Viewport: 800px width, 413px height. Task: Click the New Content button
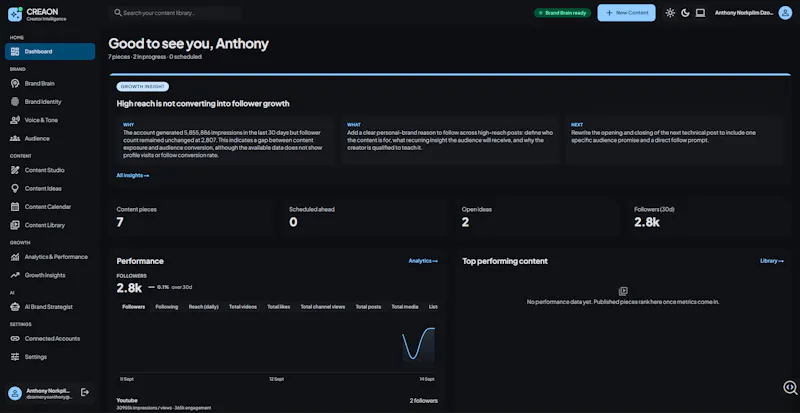[626, 13]
